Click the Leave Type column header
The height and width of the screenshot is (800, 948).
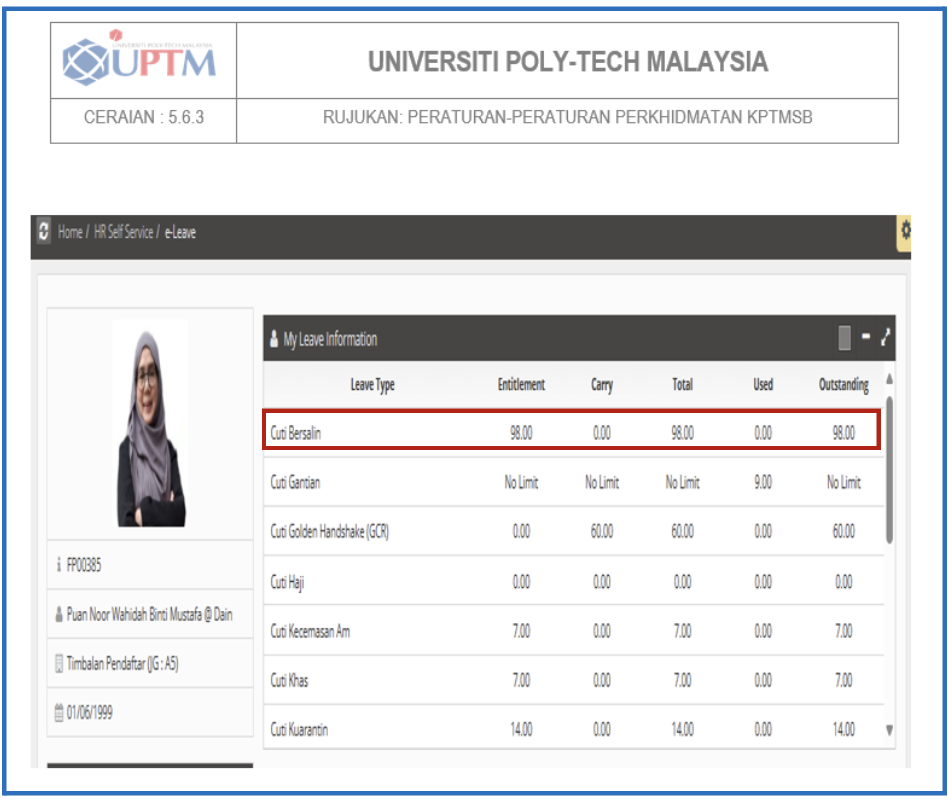pyautogui.click(x=372, y=385)
